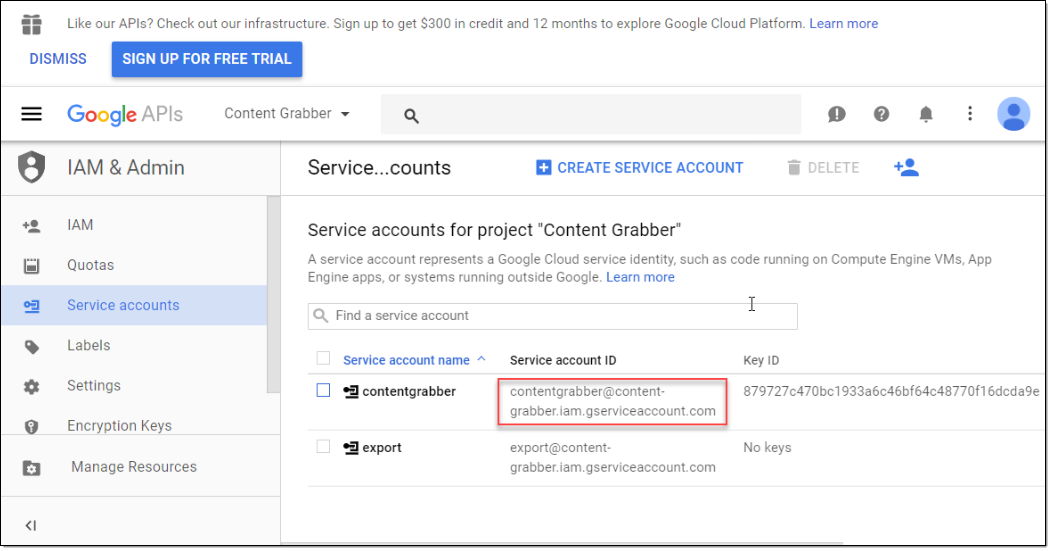Check the export service account checkbox
This screenshot has width=1051, height=551.
pyautogui.click(x=323, y=447)
